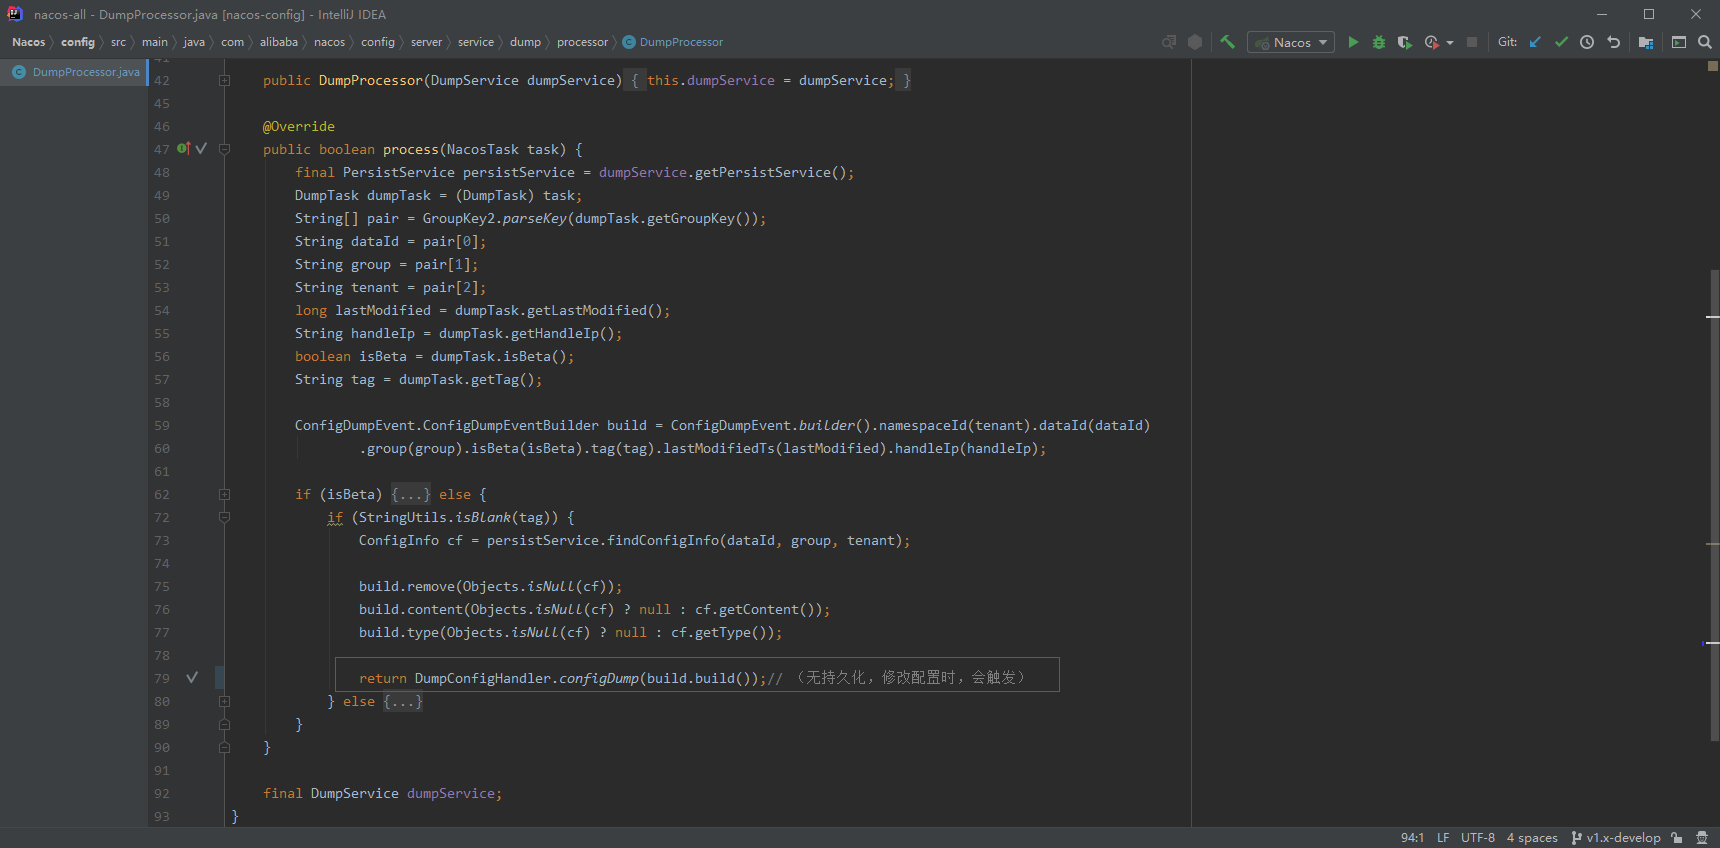The width and height of the screenshot is (1720, 848).
Task: Expand the else fold marker at line 80
Action: pos(224,701)
